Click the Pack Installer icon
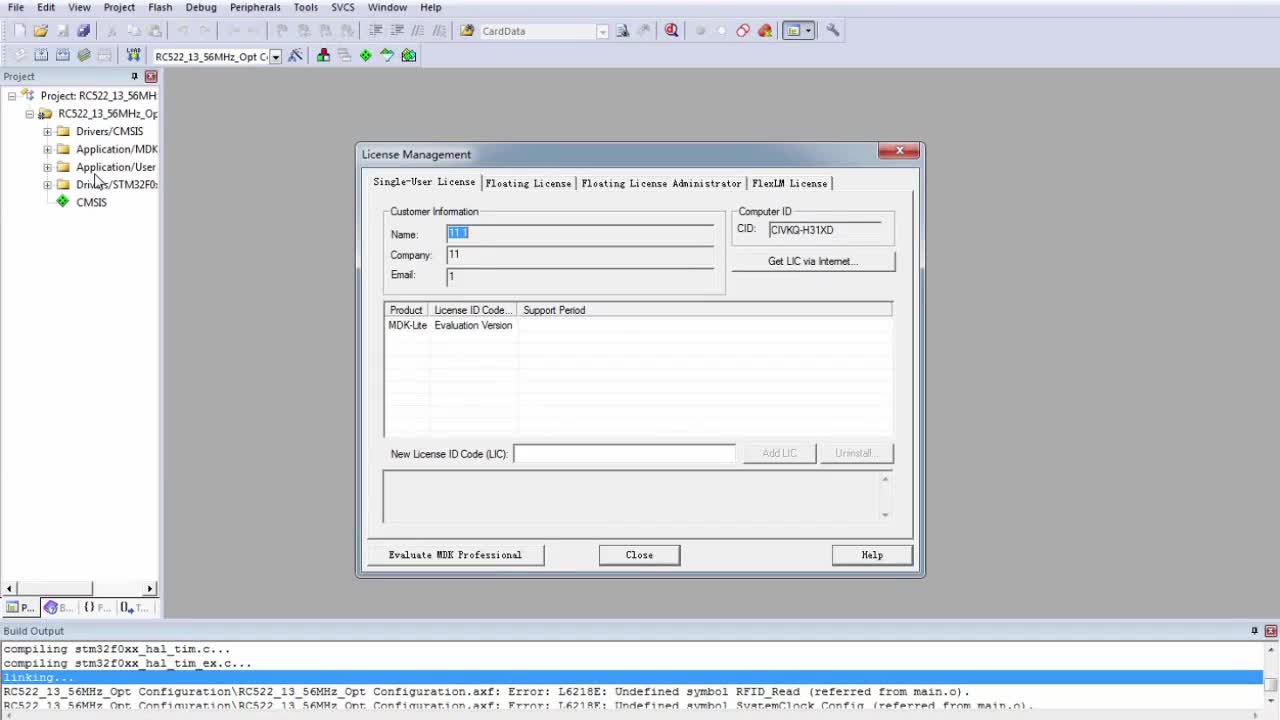 pos(409,56)
